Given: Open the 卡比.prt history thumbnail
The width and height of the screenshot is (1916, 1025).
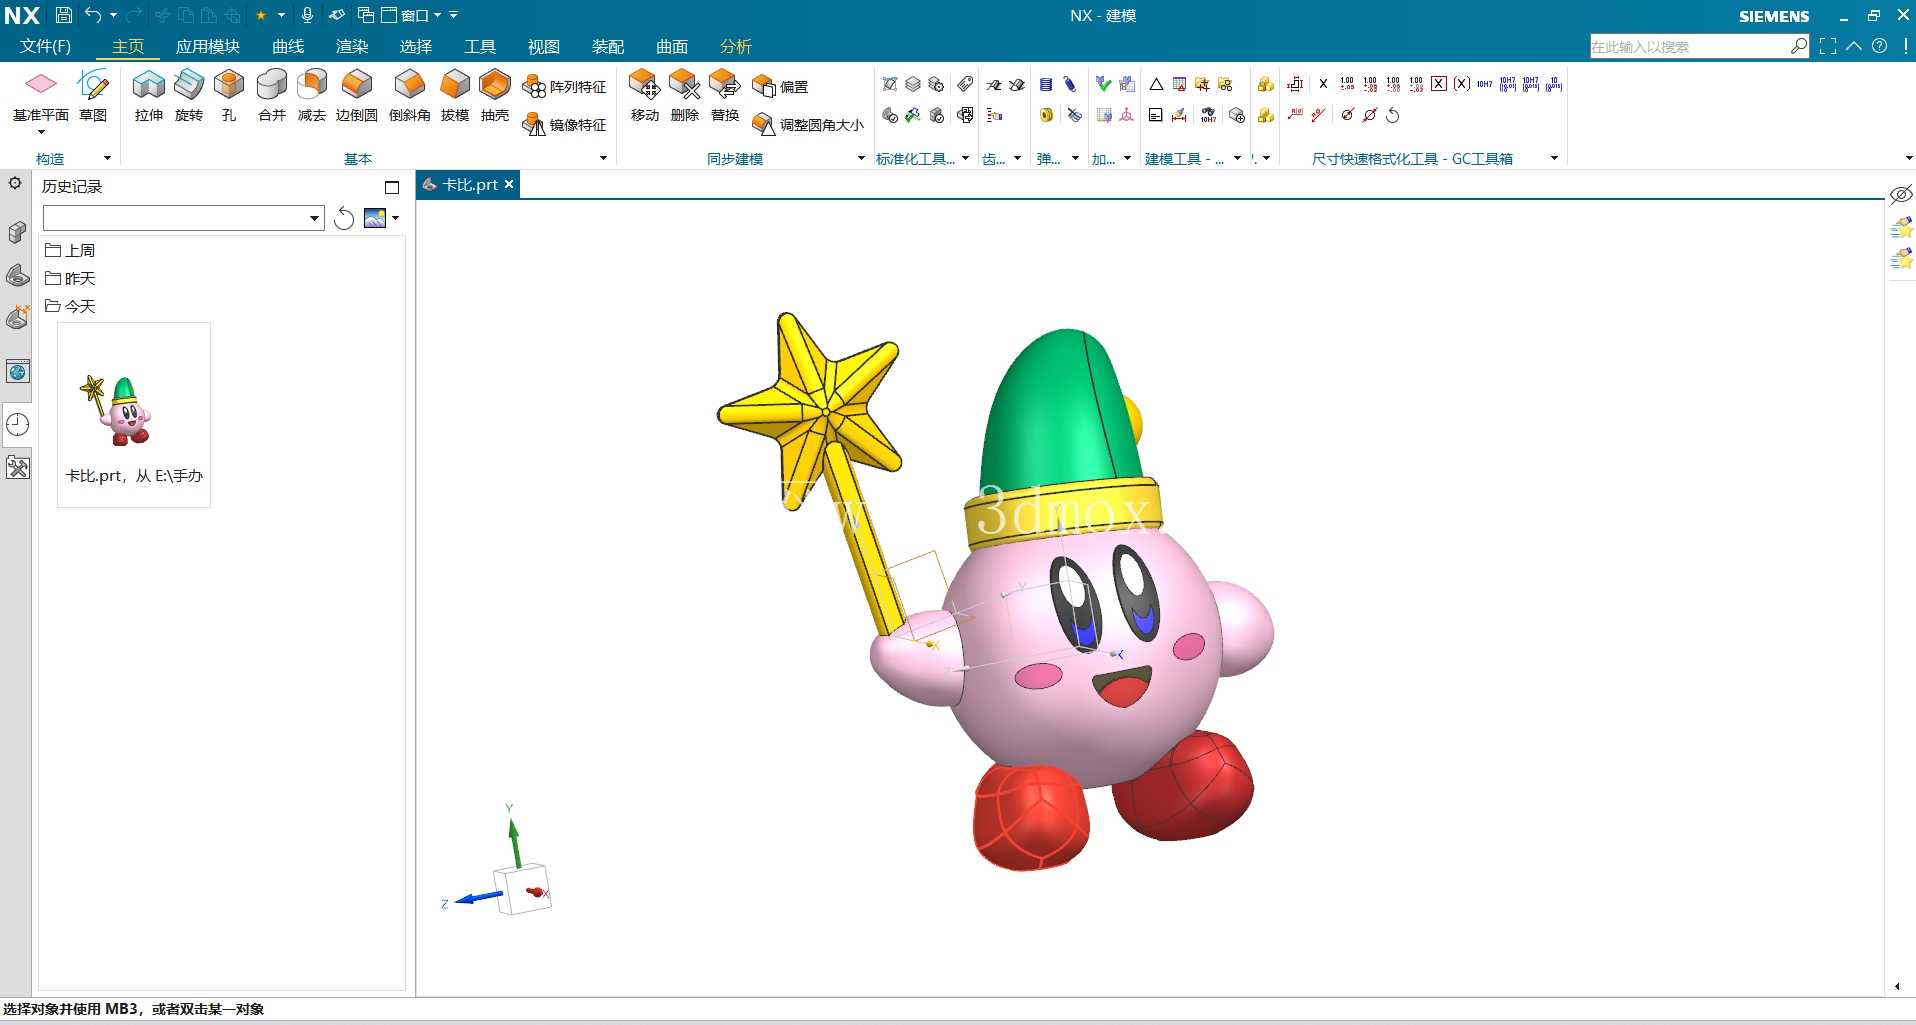Looking at the screenshot, I should (x=134, y=414).
